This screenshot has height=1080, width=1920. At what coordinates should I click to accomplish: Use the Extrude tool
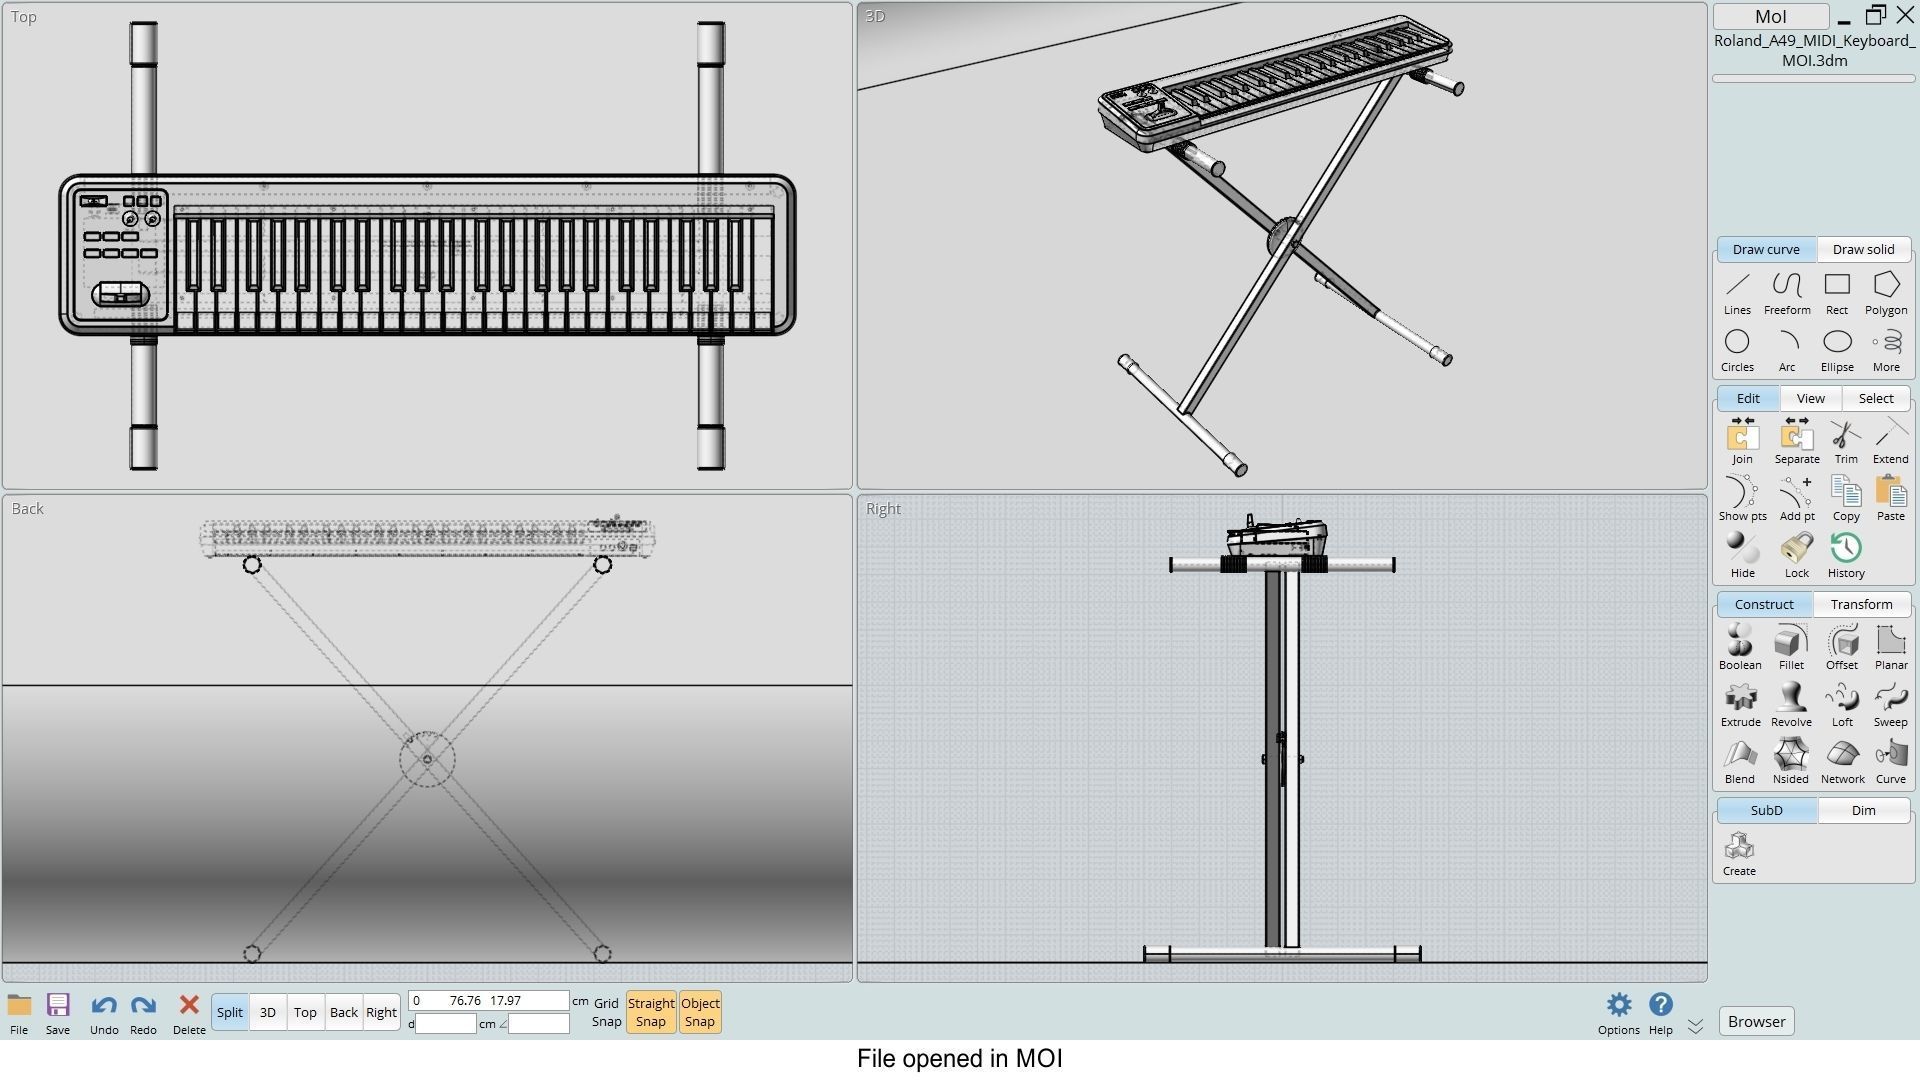[1740, 705]
